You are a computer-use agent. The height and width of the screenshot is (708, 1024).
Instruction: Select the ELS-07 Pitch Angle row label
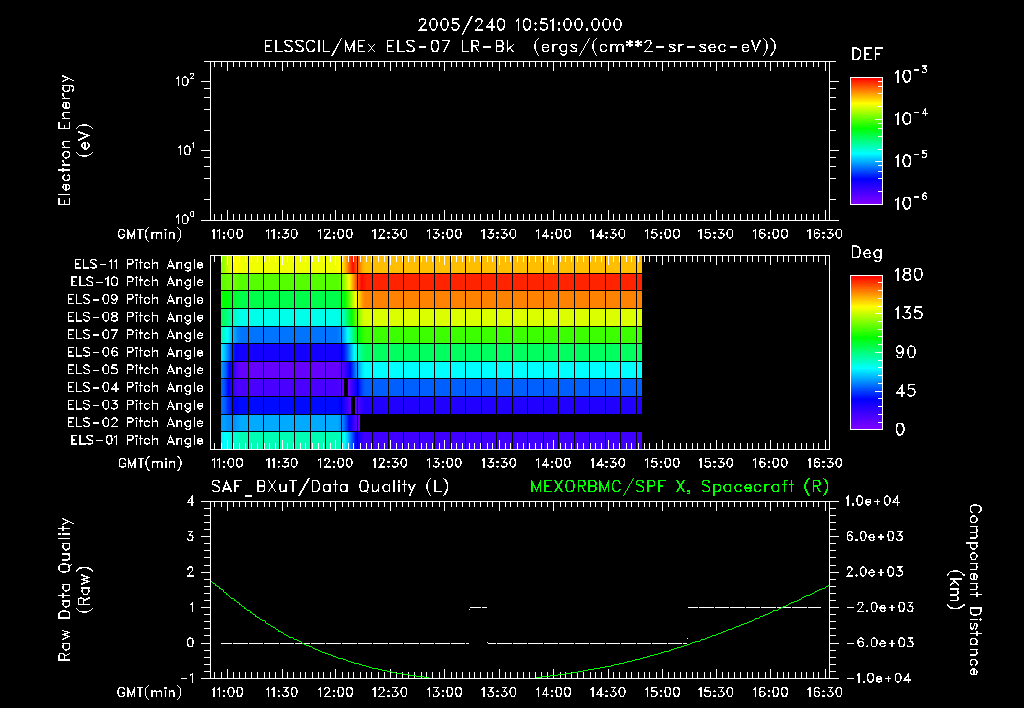tap(136, 334)
